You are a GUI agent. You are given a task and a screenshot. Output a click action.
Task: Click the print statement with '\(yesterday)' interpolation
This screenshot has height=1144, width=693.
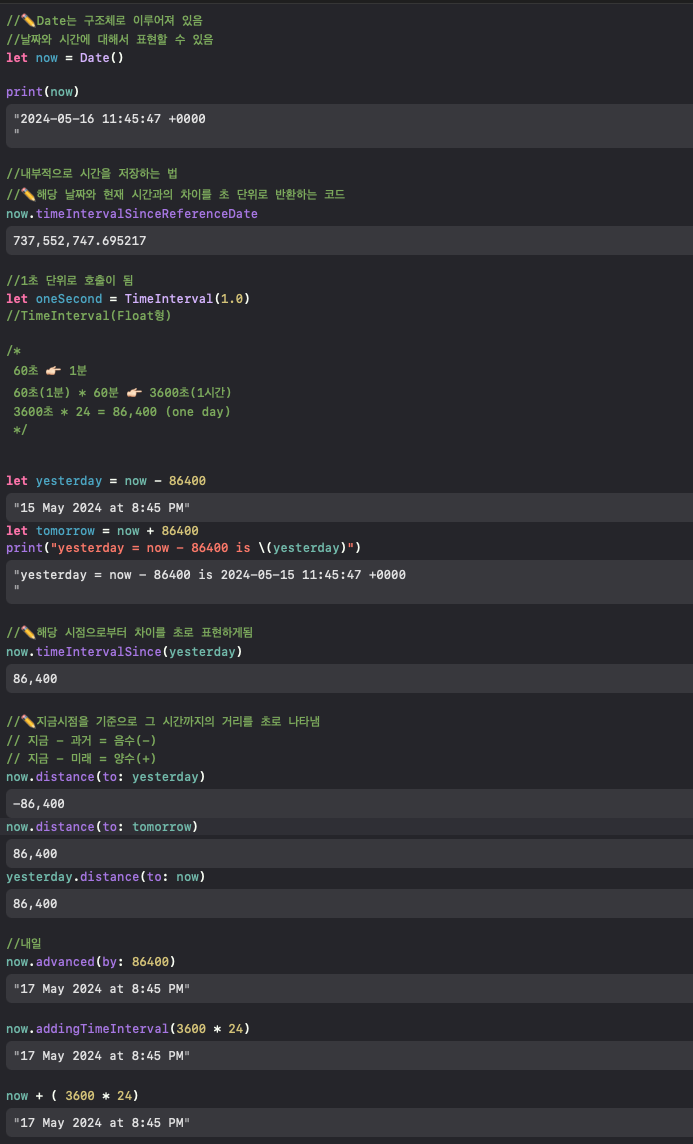point(183,547)
